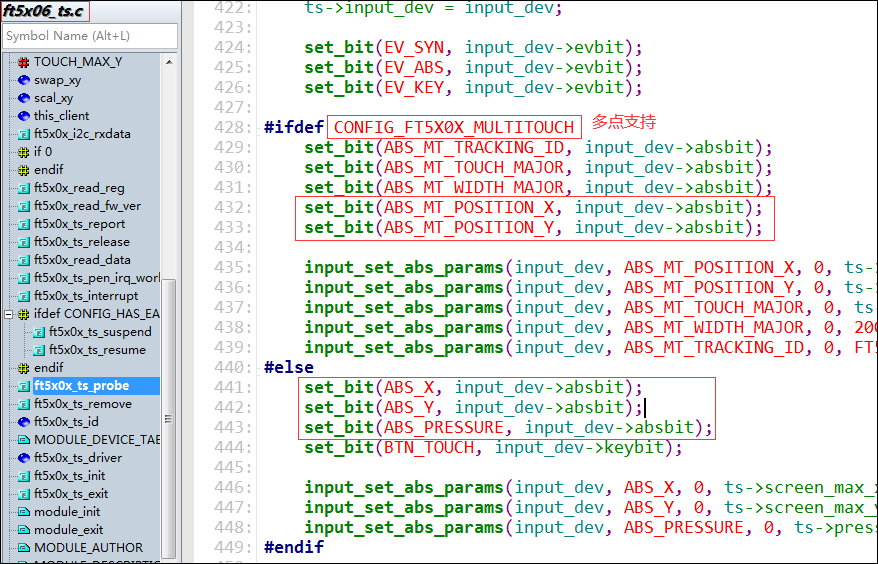Click the ft5x0x_i2c_rxdata function icon
The image size is (878, 564).
tap(24, 134)
